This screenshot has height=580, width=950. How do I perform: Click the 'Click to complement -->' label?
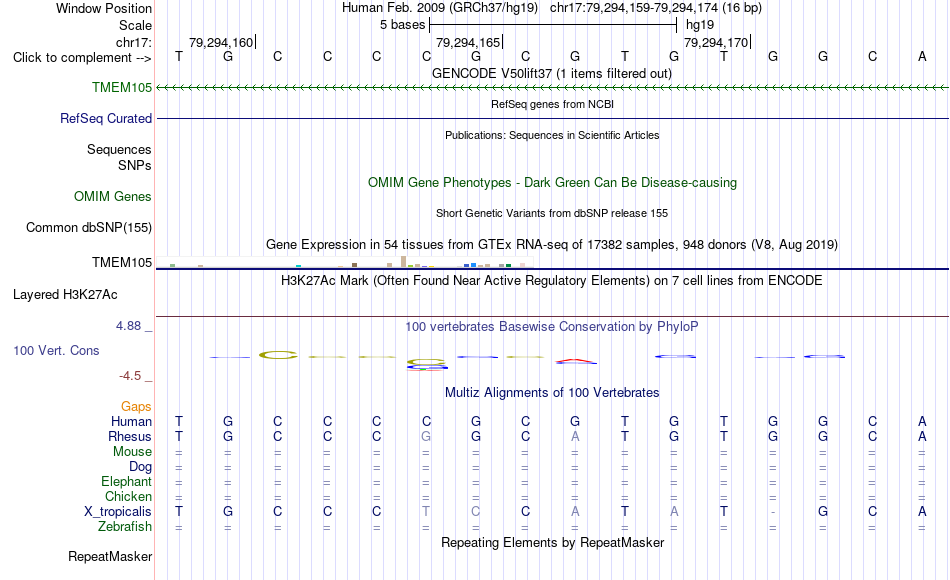click(x=82, y=58)
